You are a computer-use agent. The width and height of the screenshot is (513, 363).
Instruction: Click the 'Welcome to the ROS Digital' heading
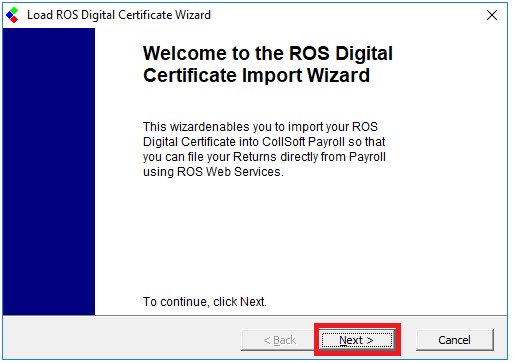pyautogui.click(x=268, y=53)
